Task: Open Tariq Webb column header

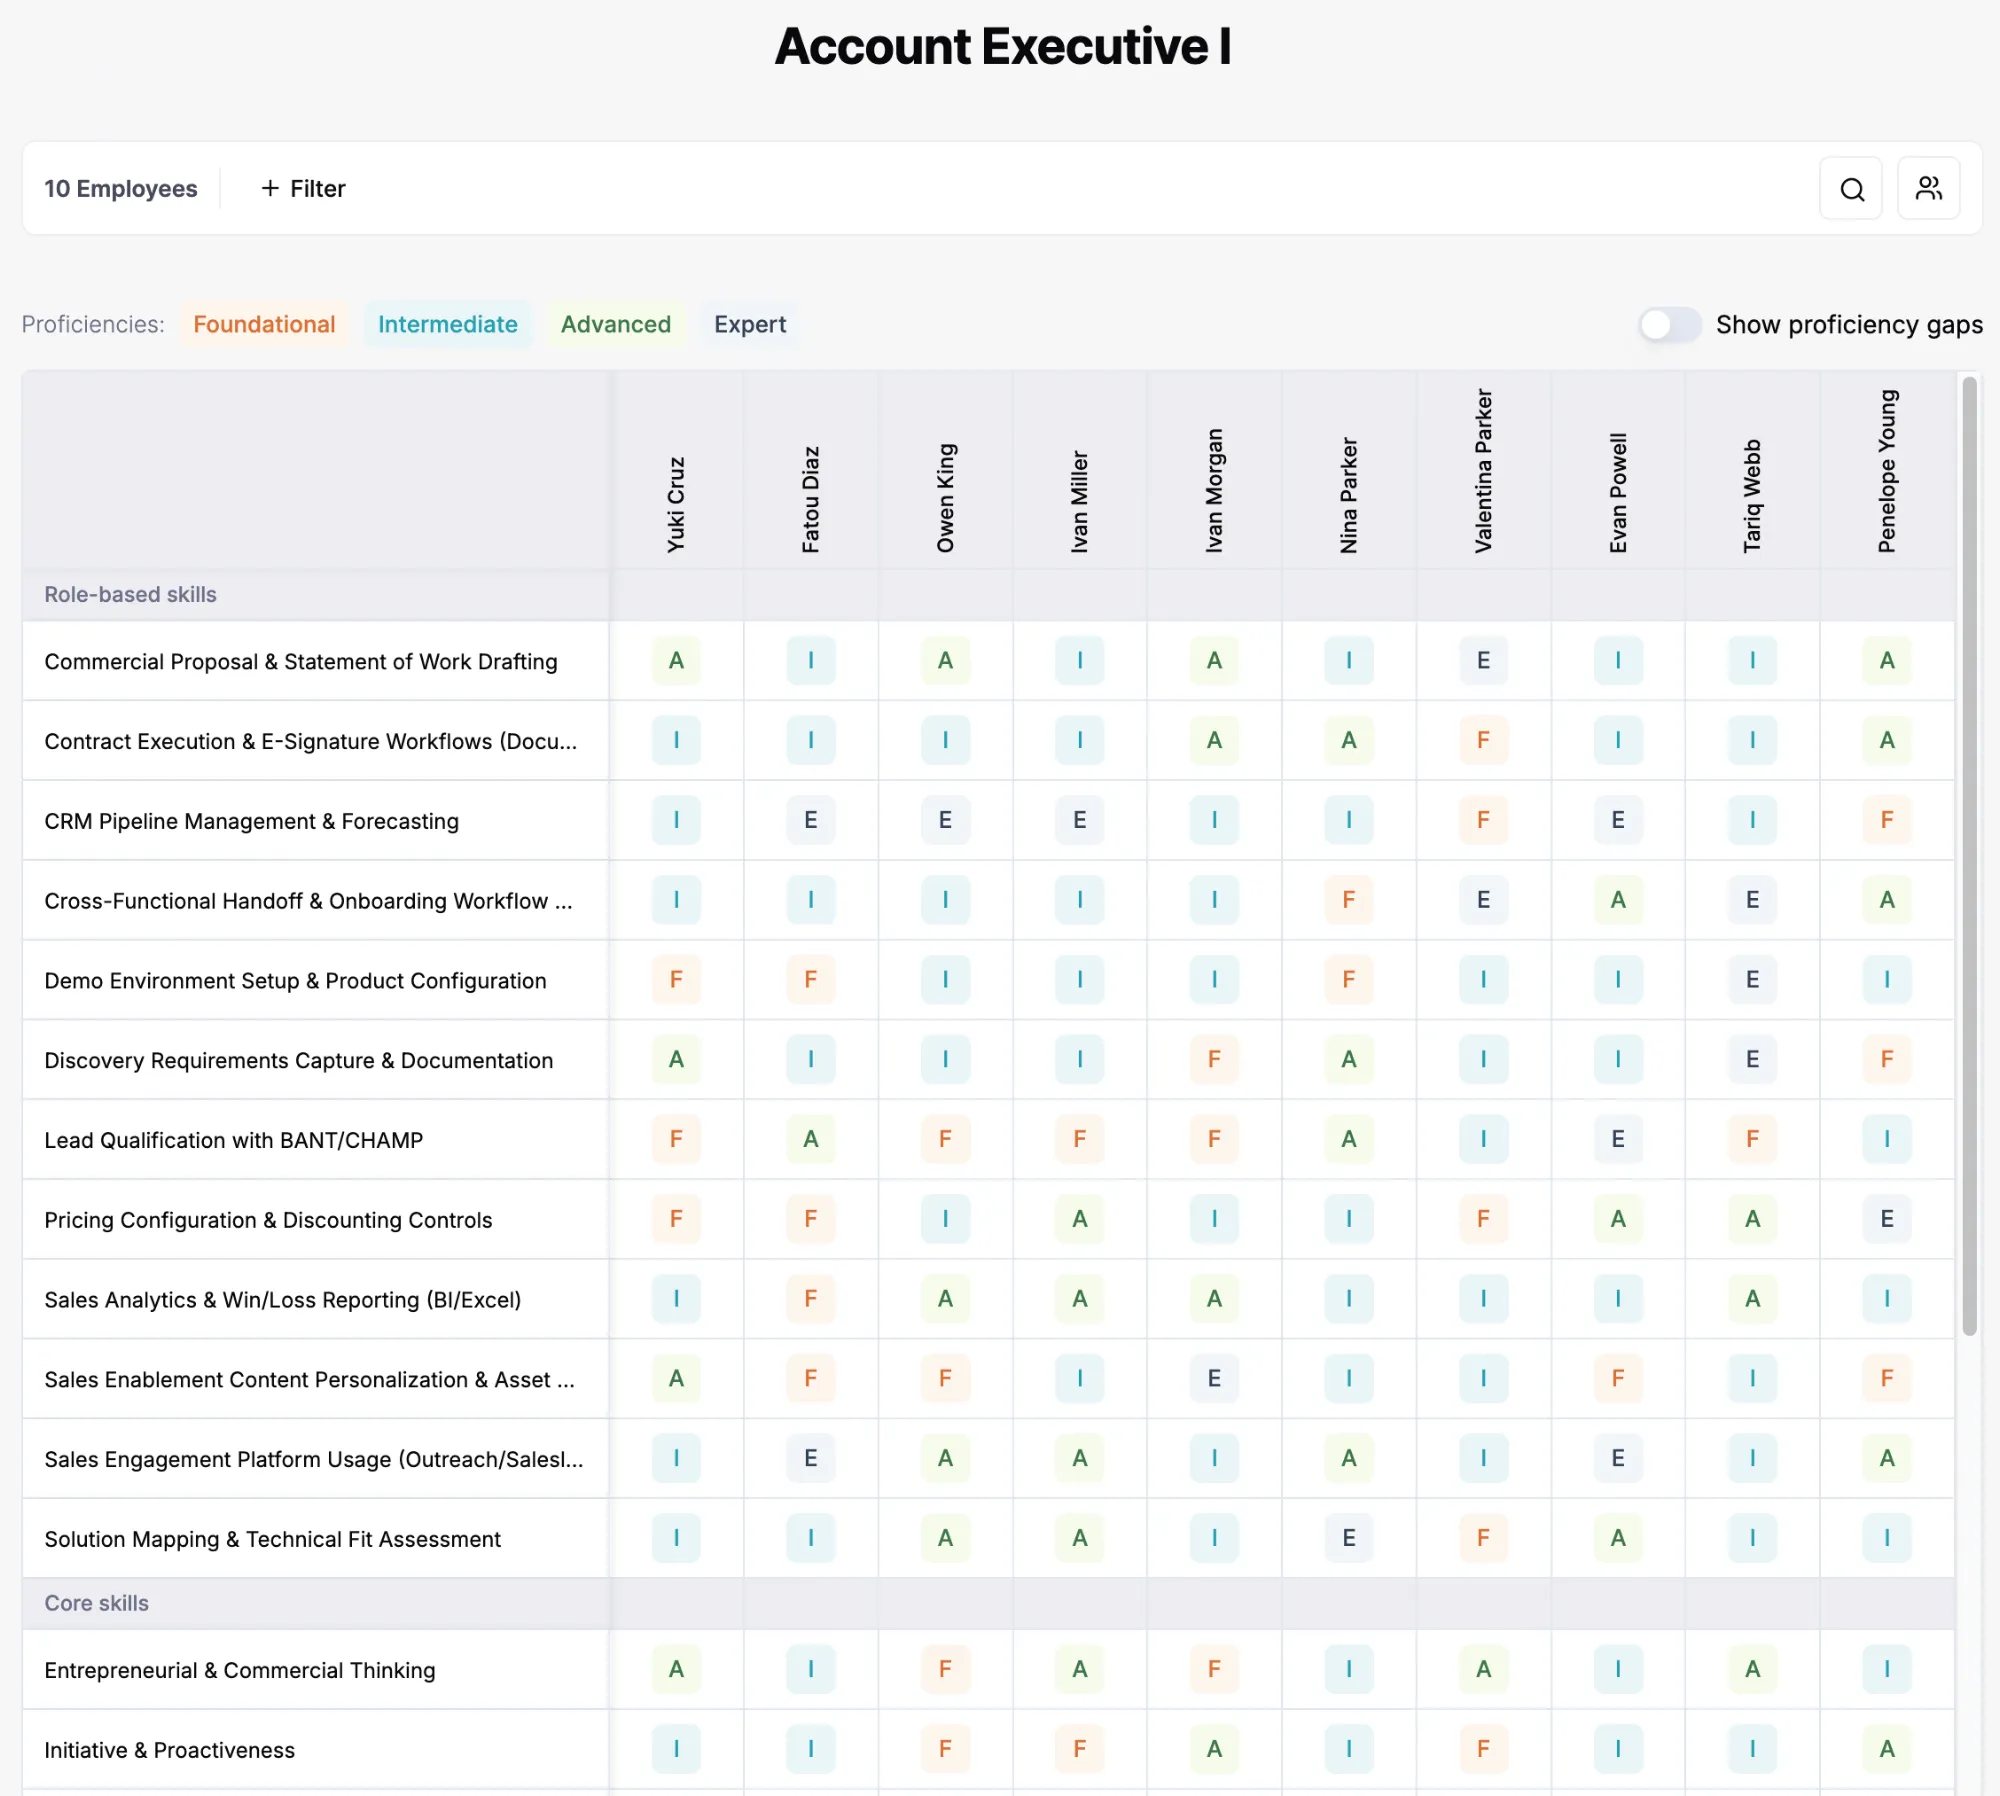Action: click(x=1752, y=496)
